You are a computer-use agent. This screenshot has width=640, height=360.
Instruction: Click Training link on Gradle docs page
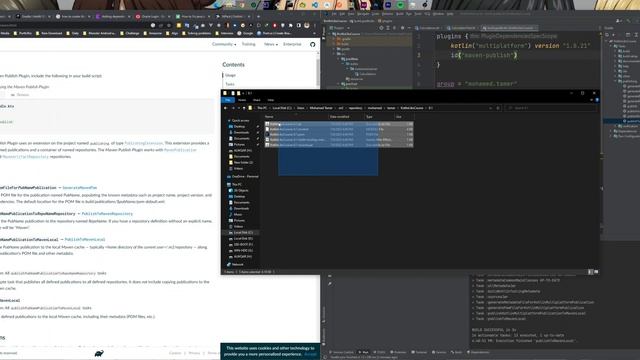tap(249, 44)
